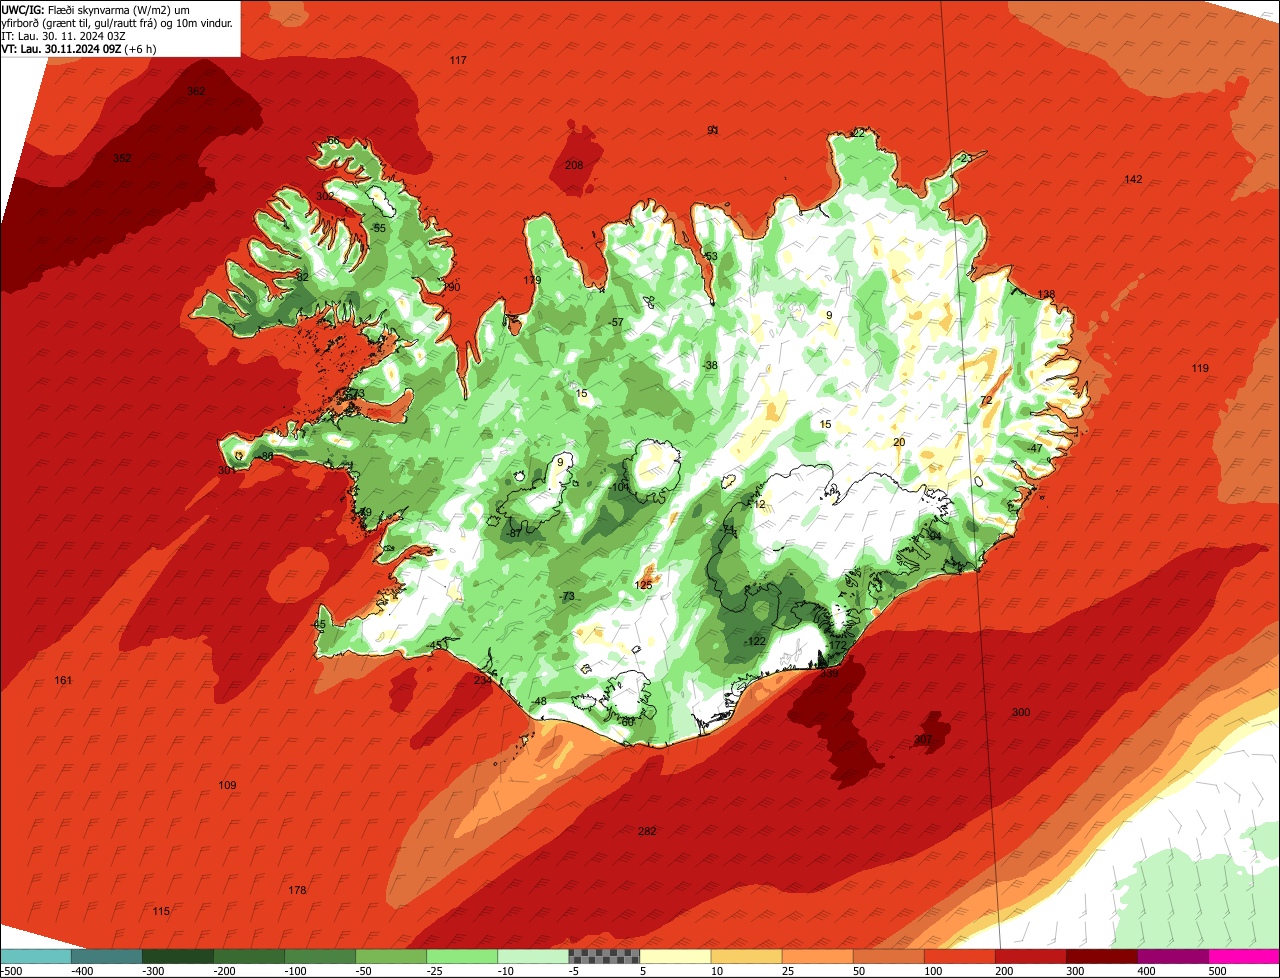Viewport: 1280px width, 978px height.
Task: Click the legend swatch between -25 and -10
Action: [462, 956]
